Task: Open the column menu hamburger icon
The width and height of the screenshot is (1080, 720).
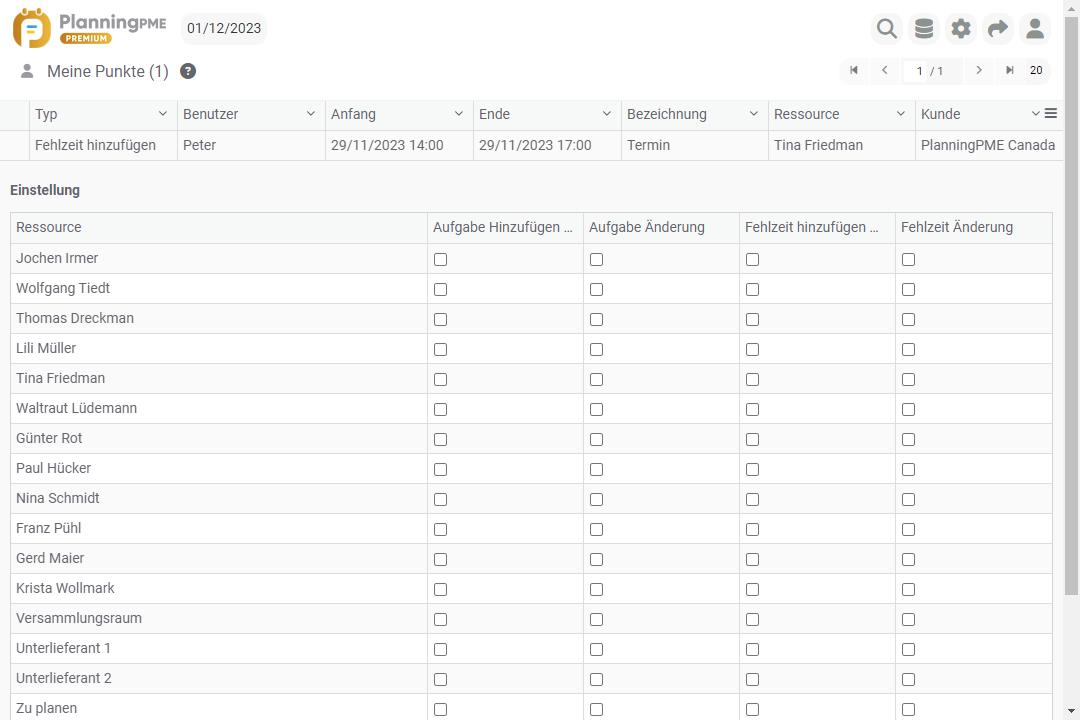Action: 1051,114
